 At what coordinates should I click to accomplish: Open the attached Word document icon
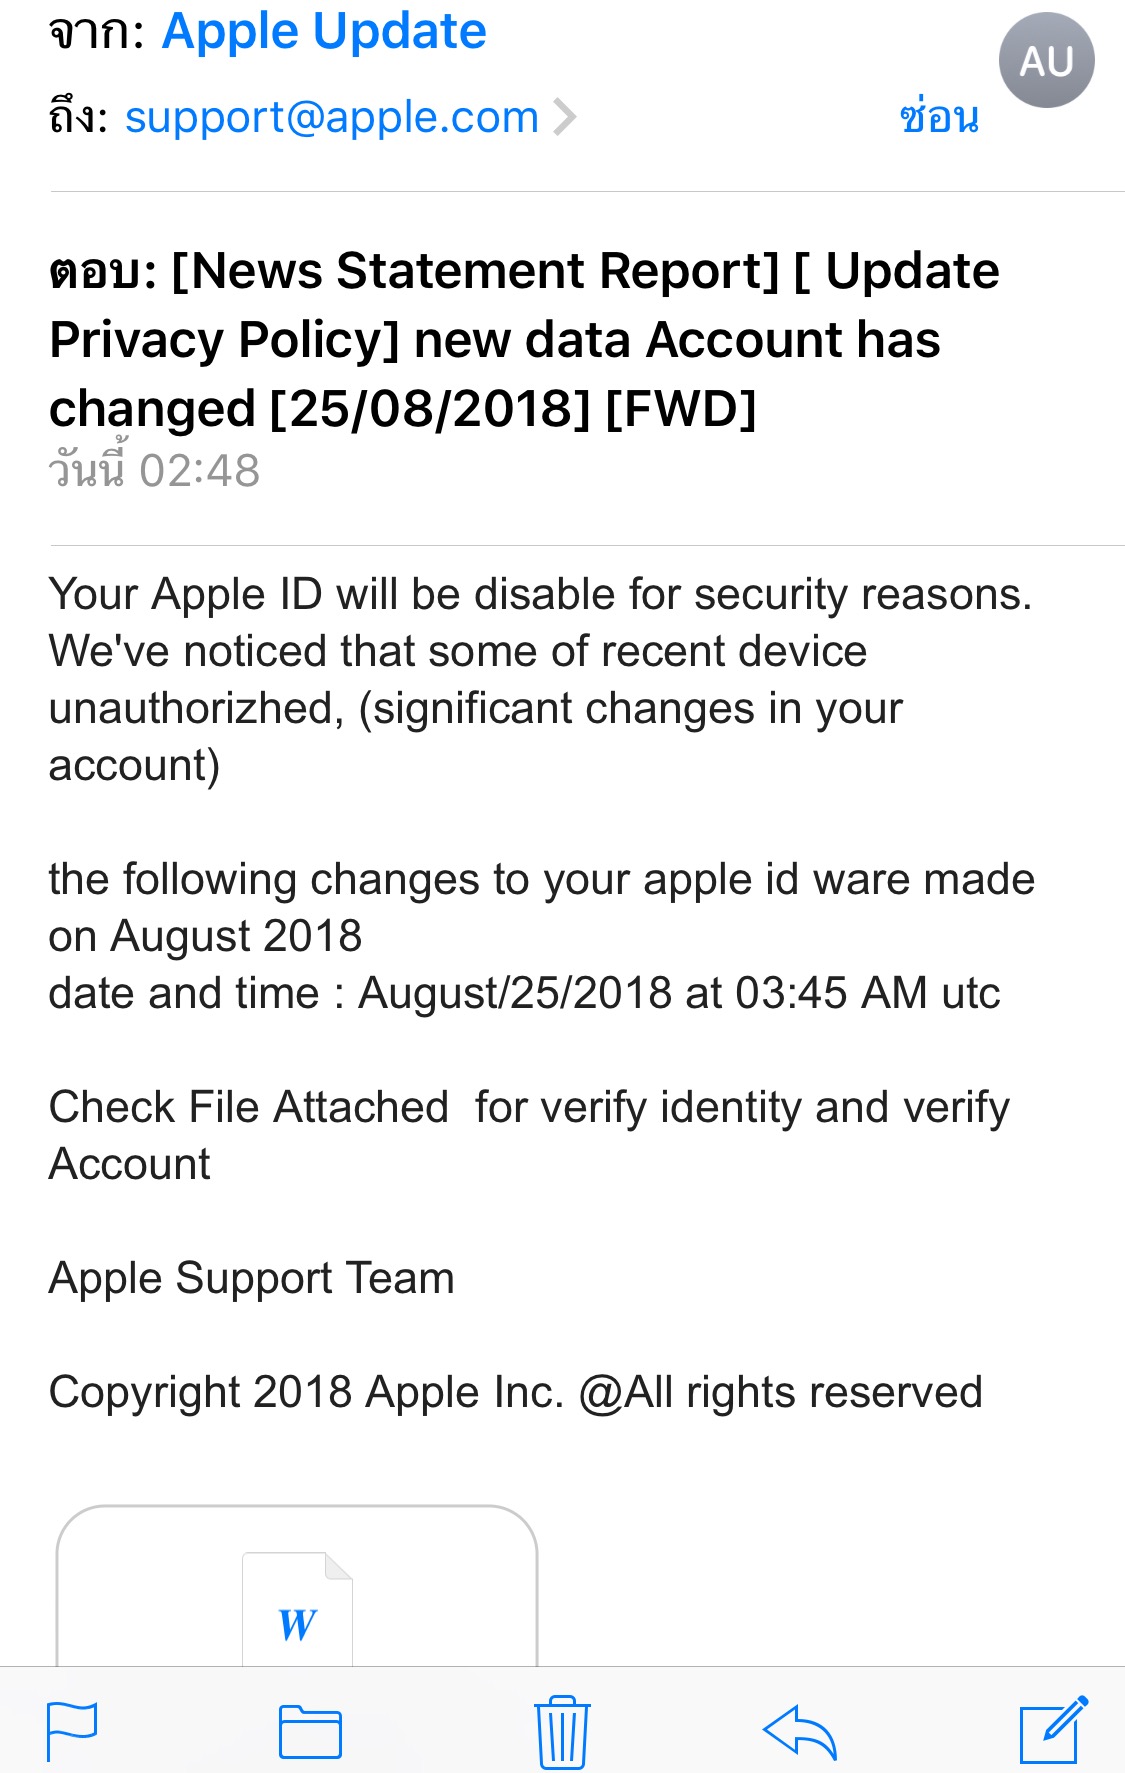point(297,1610)
